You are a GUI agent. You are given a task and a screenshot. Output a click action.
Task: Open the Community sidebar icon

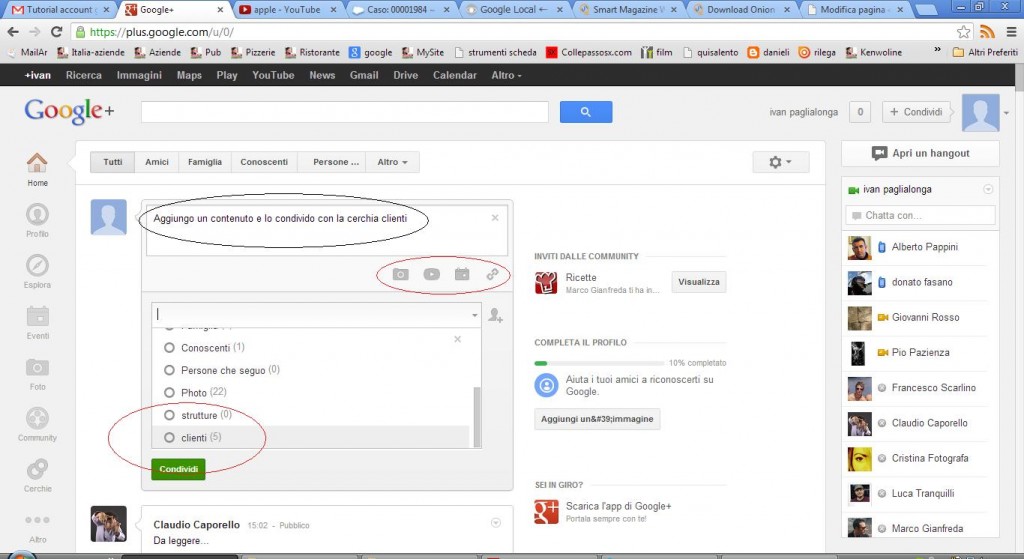(x=37, y=418)
